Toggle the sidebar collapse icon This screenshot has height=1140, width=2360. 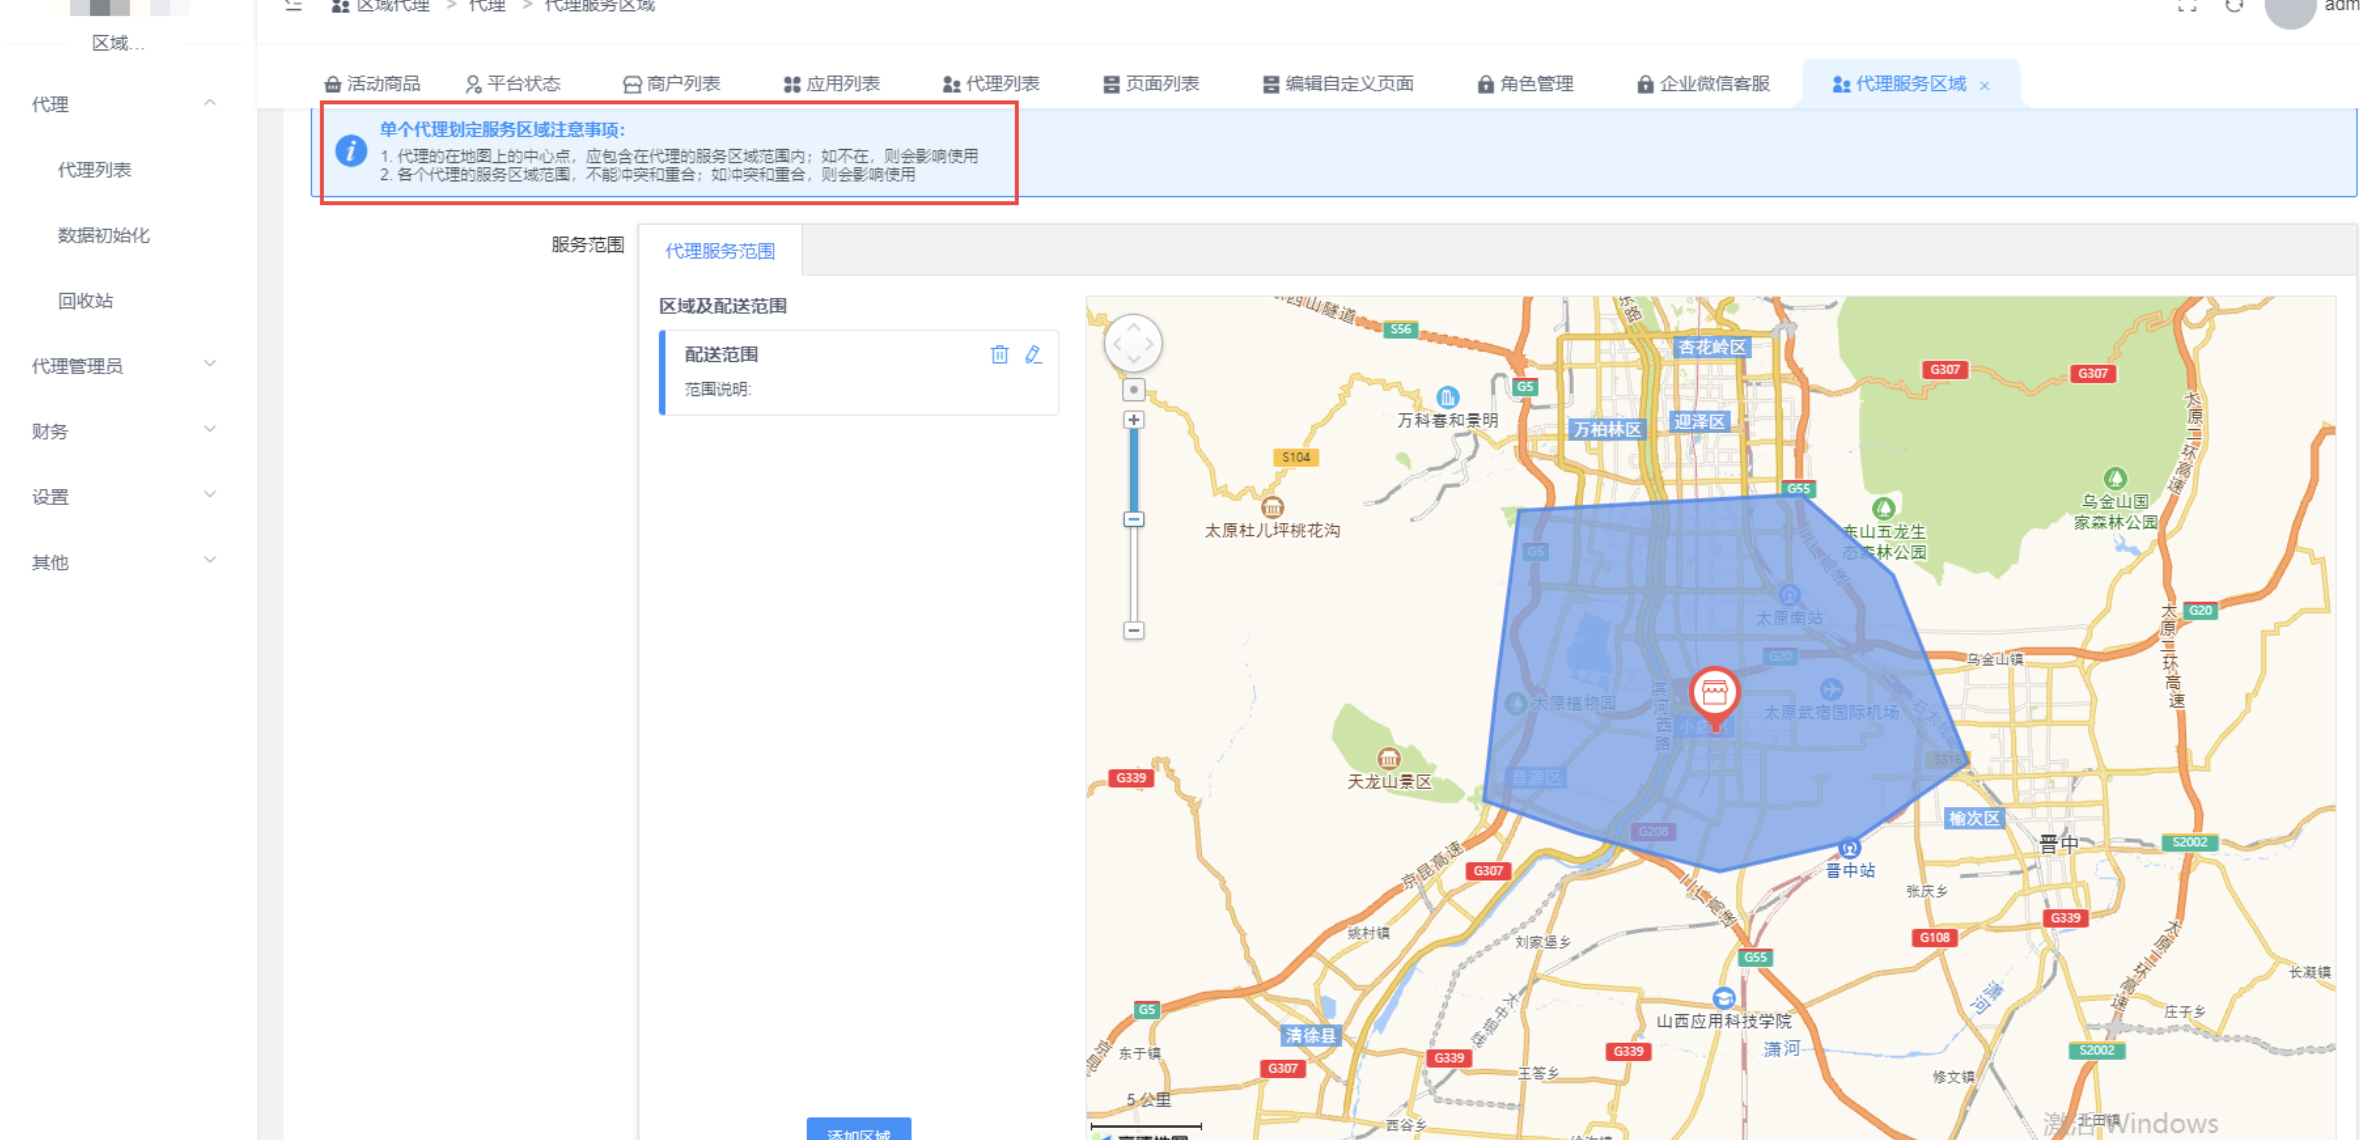[293, 5]
